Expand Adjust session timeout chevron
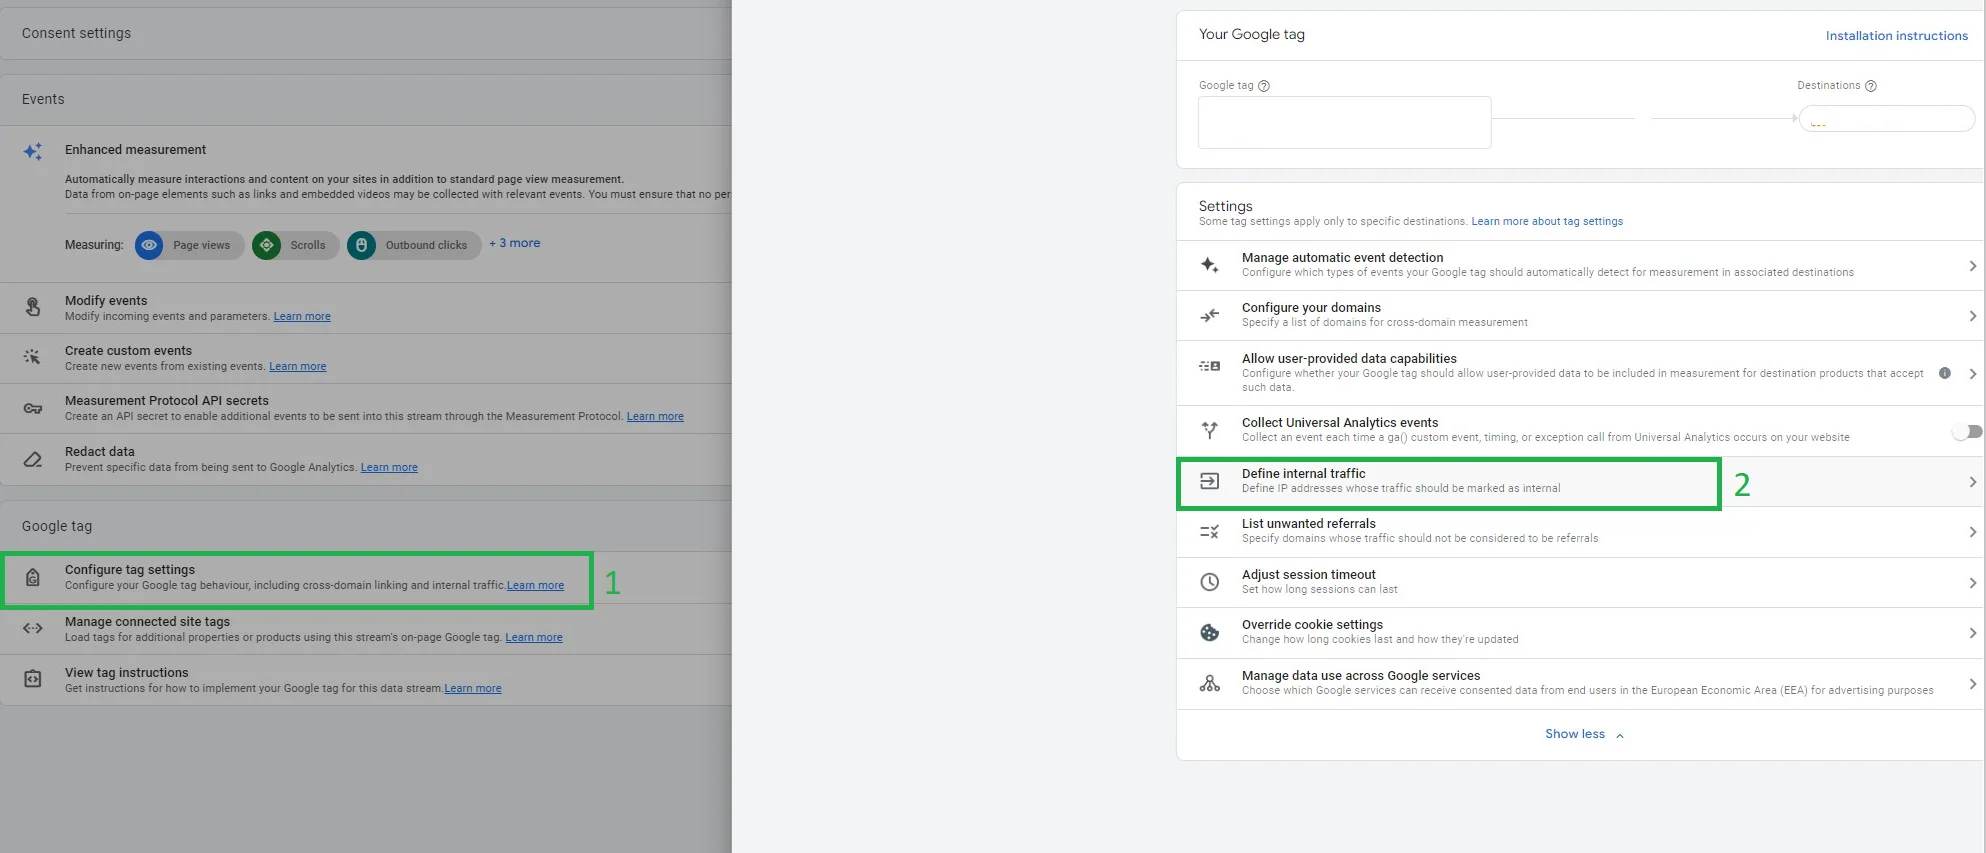The height and width of the screenshot is (853, 1986). tap(1972, 583)
